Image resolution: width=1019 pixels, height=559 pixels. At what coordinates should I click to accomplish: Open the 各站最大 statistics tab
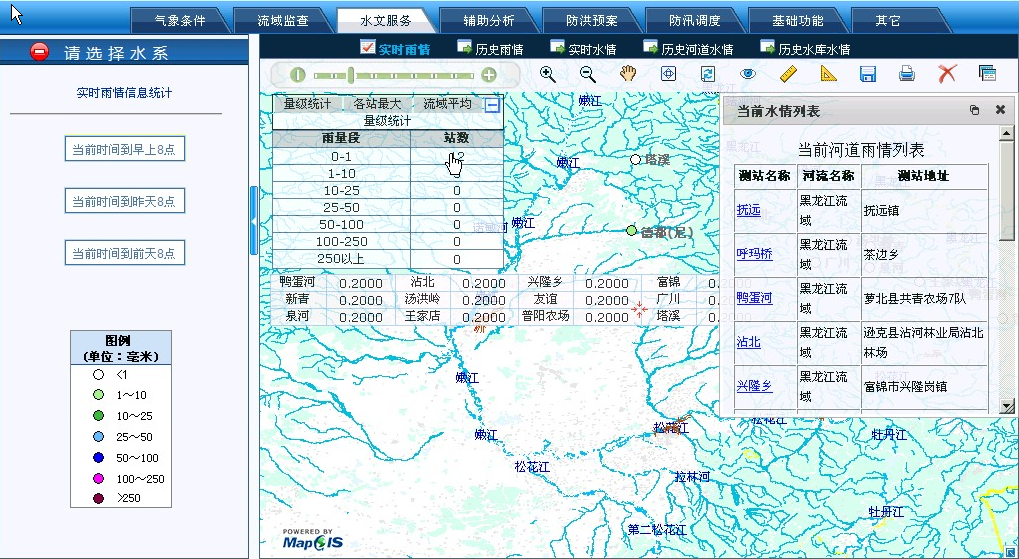[377, 103]
